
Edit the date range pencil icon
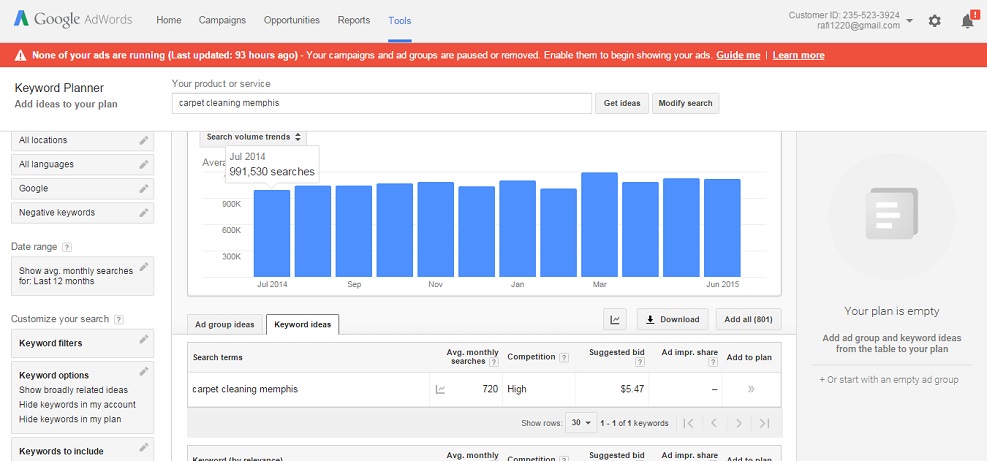pyautogui.click(x=144, y=266)
